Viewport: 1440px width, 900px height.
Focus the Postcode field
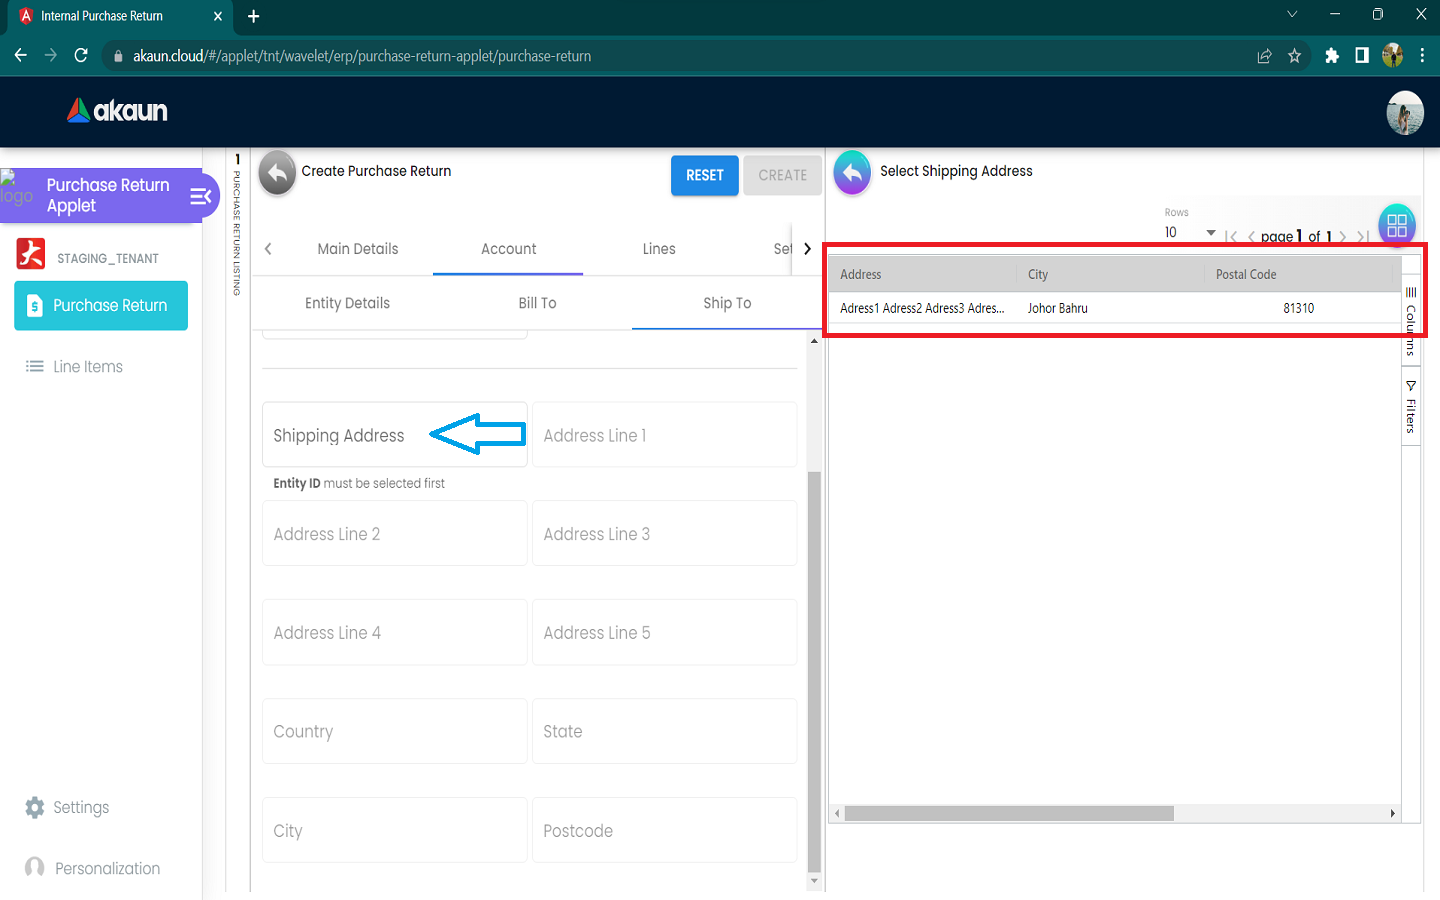(x=664, y=831)
